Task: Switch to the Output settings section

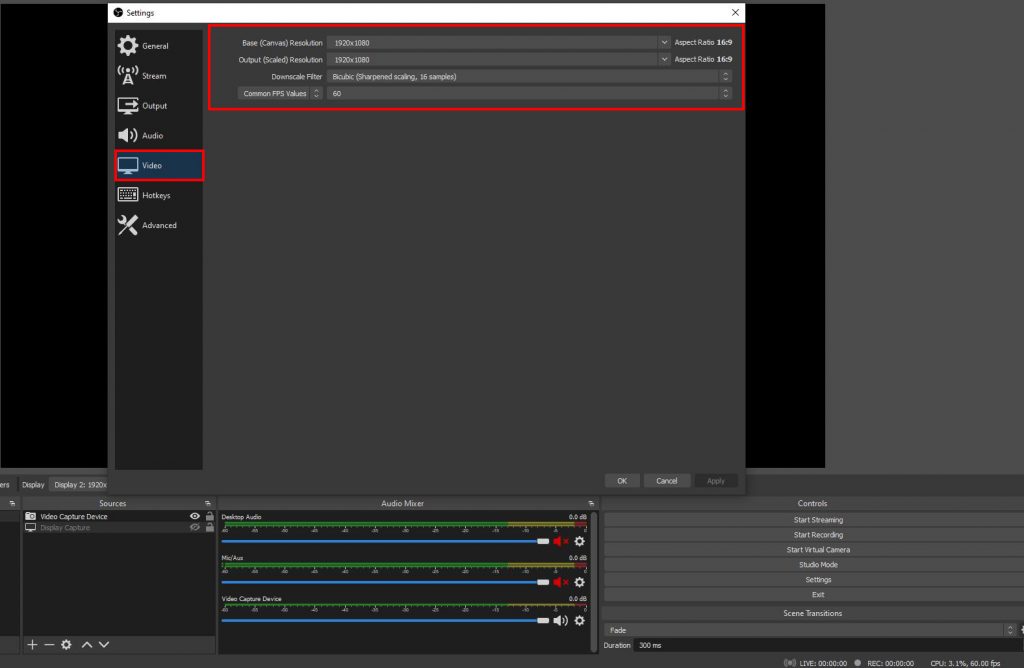Action: 159,106
